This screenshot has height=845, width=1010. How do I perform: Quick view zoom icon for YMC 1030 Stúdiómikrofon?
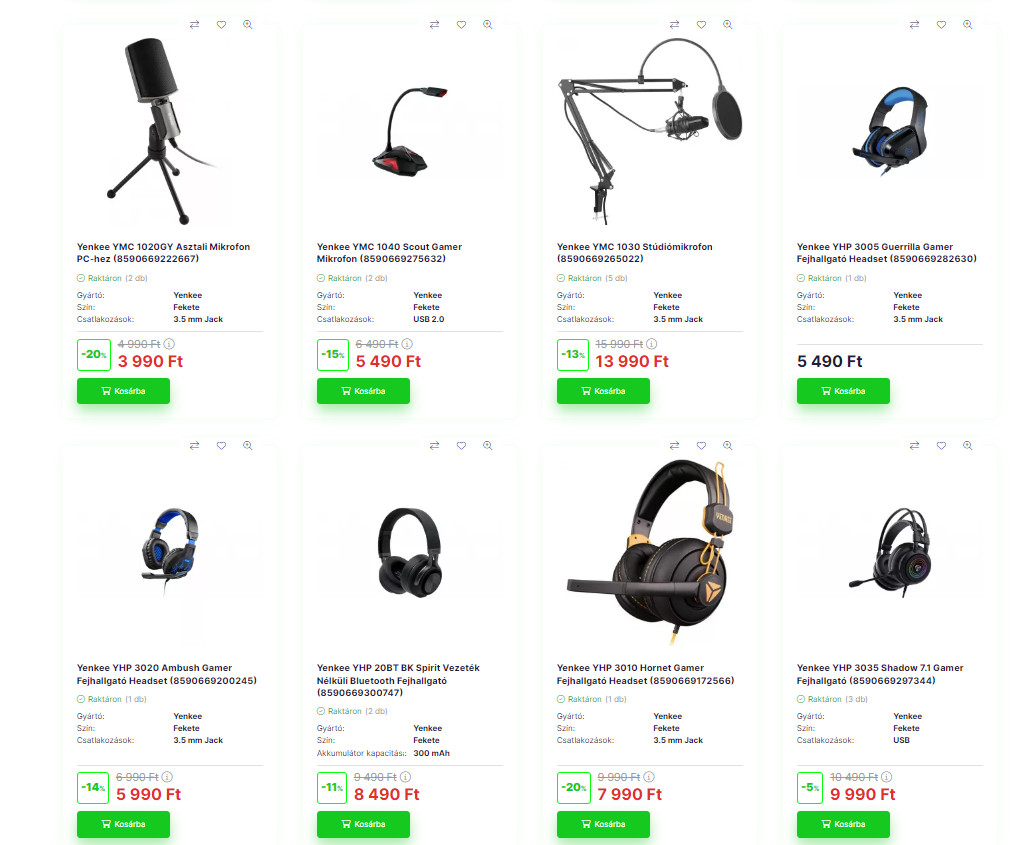tap(728, 24)
